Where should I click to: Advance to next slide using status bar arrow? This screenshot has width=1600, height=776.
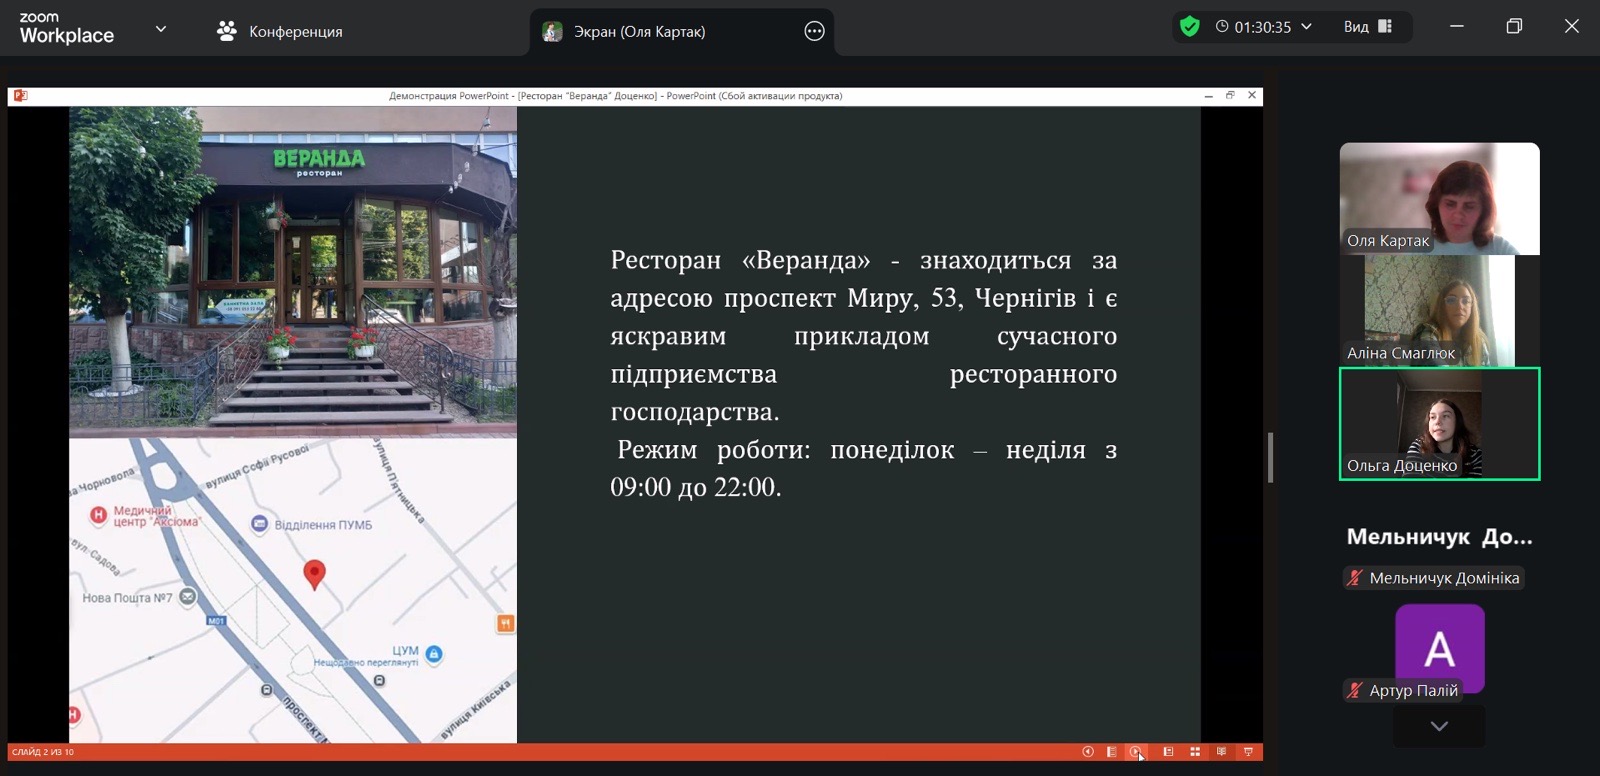1136,752
